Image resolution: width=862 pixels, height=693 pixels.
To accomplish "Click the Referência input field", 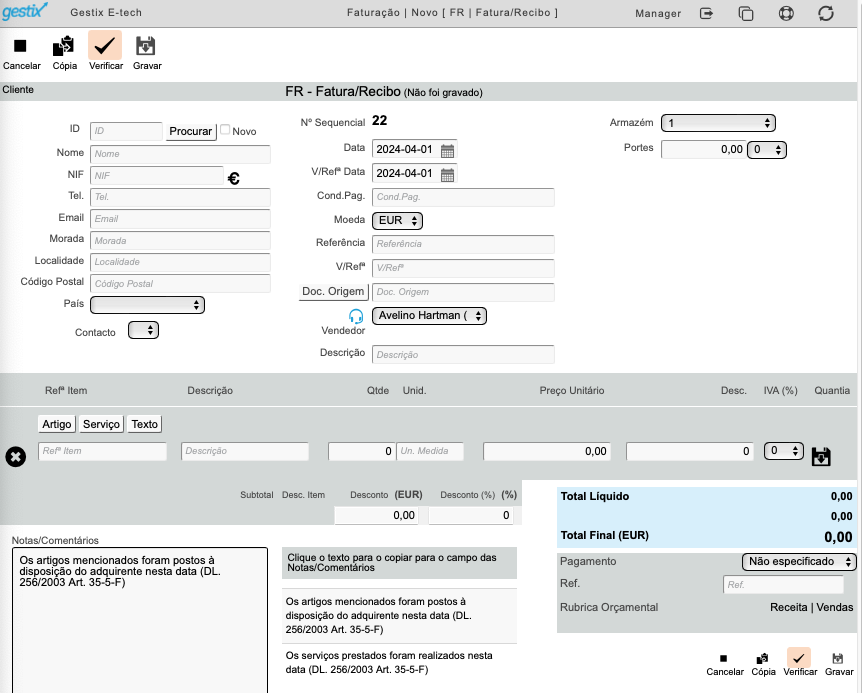I will (463, 244).
